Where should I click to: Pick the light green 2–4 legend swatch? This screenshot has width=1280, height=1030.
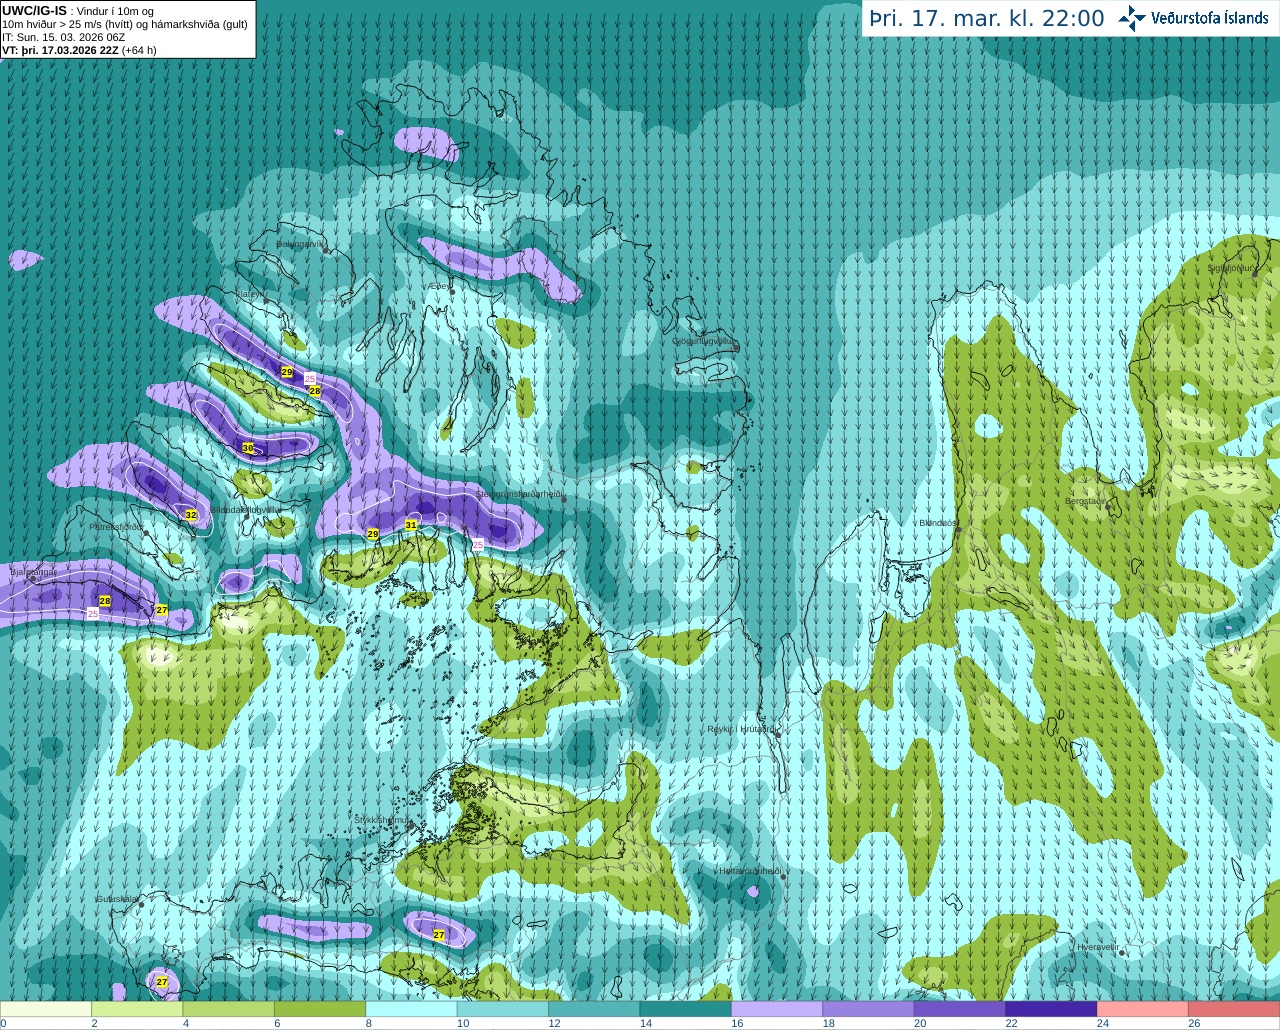point(137,1009)
